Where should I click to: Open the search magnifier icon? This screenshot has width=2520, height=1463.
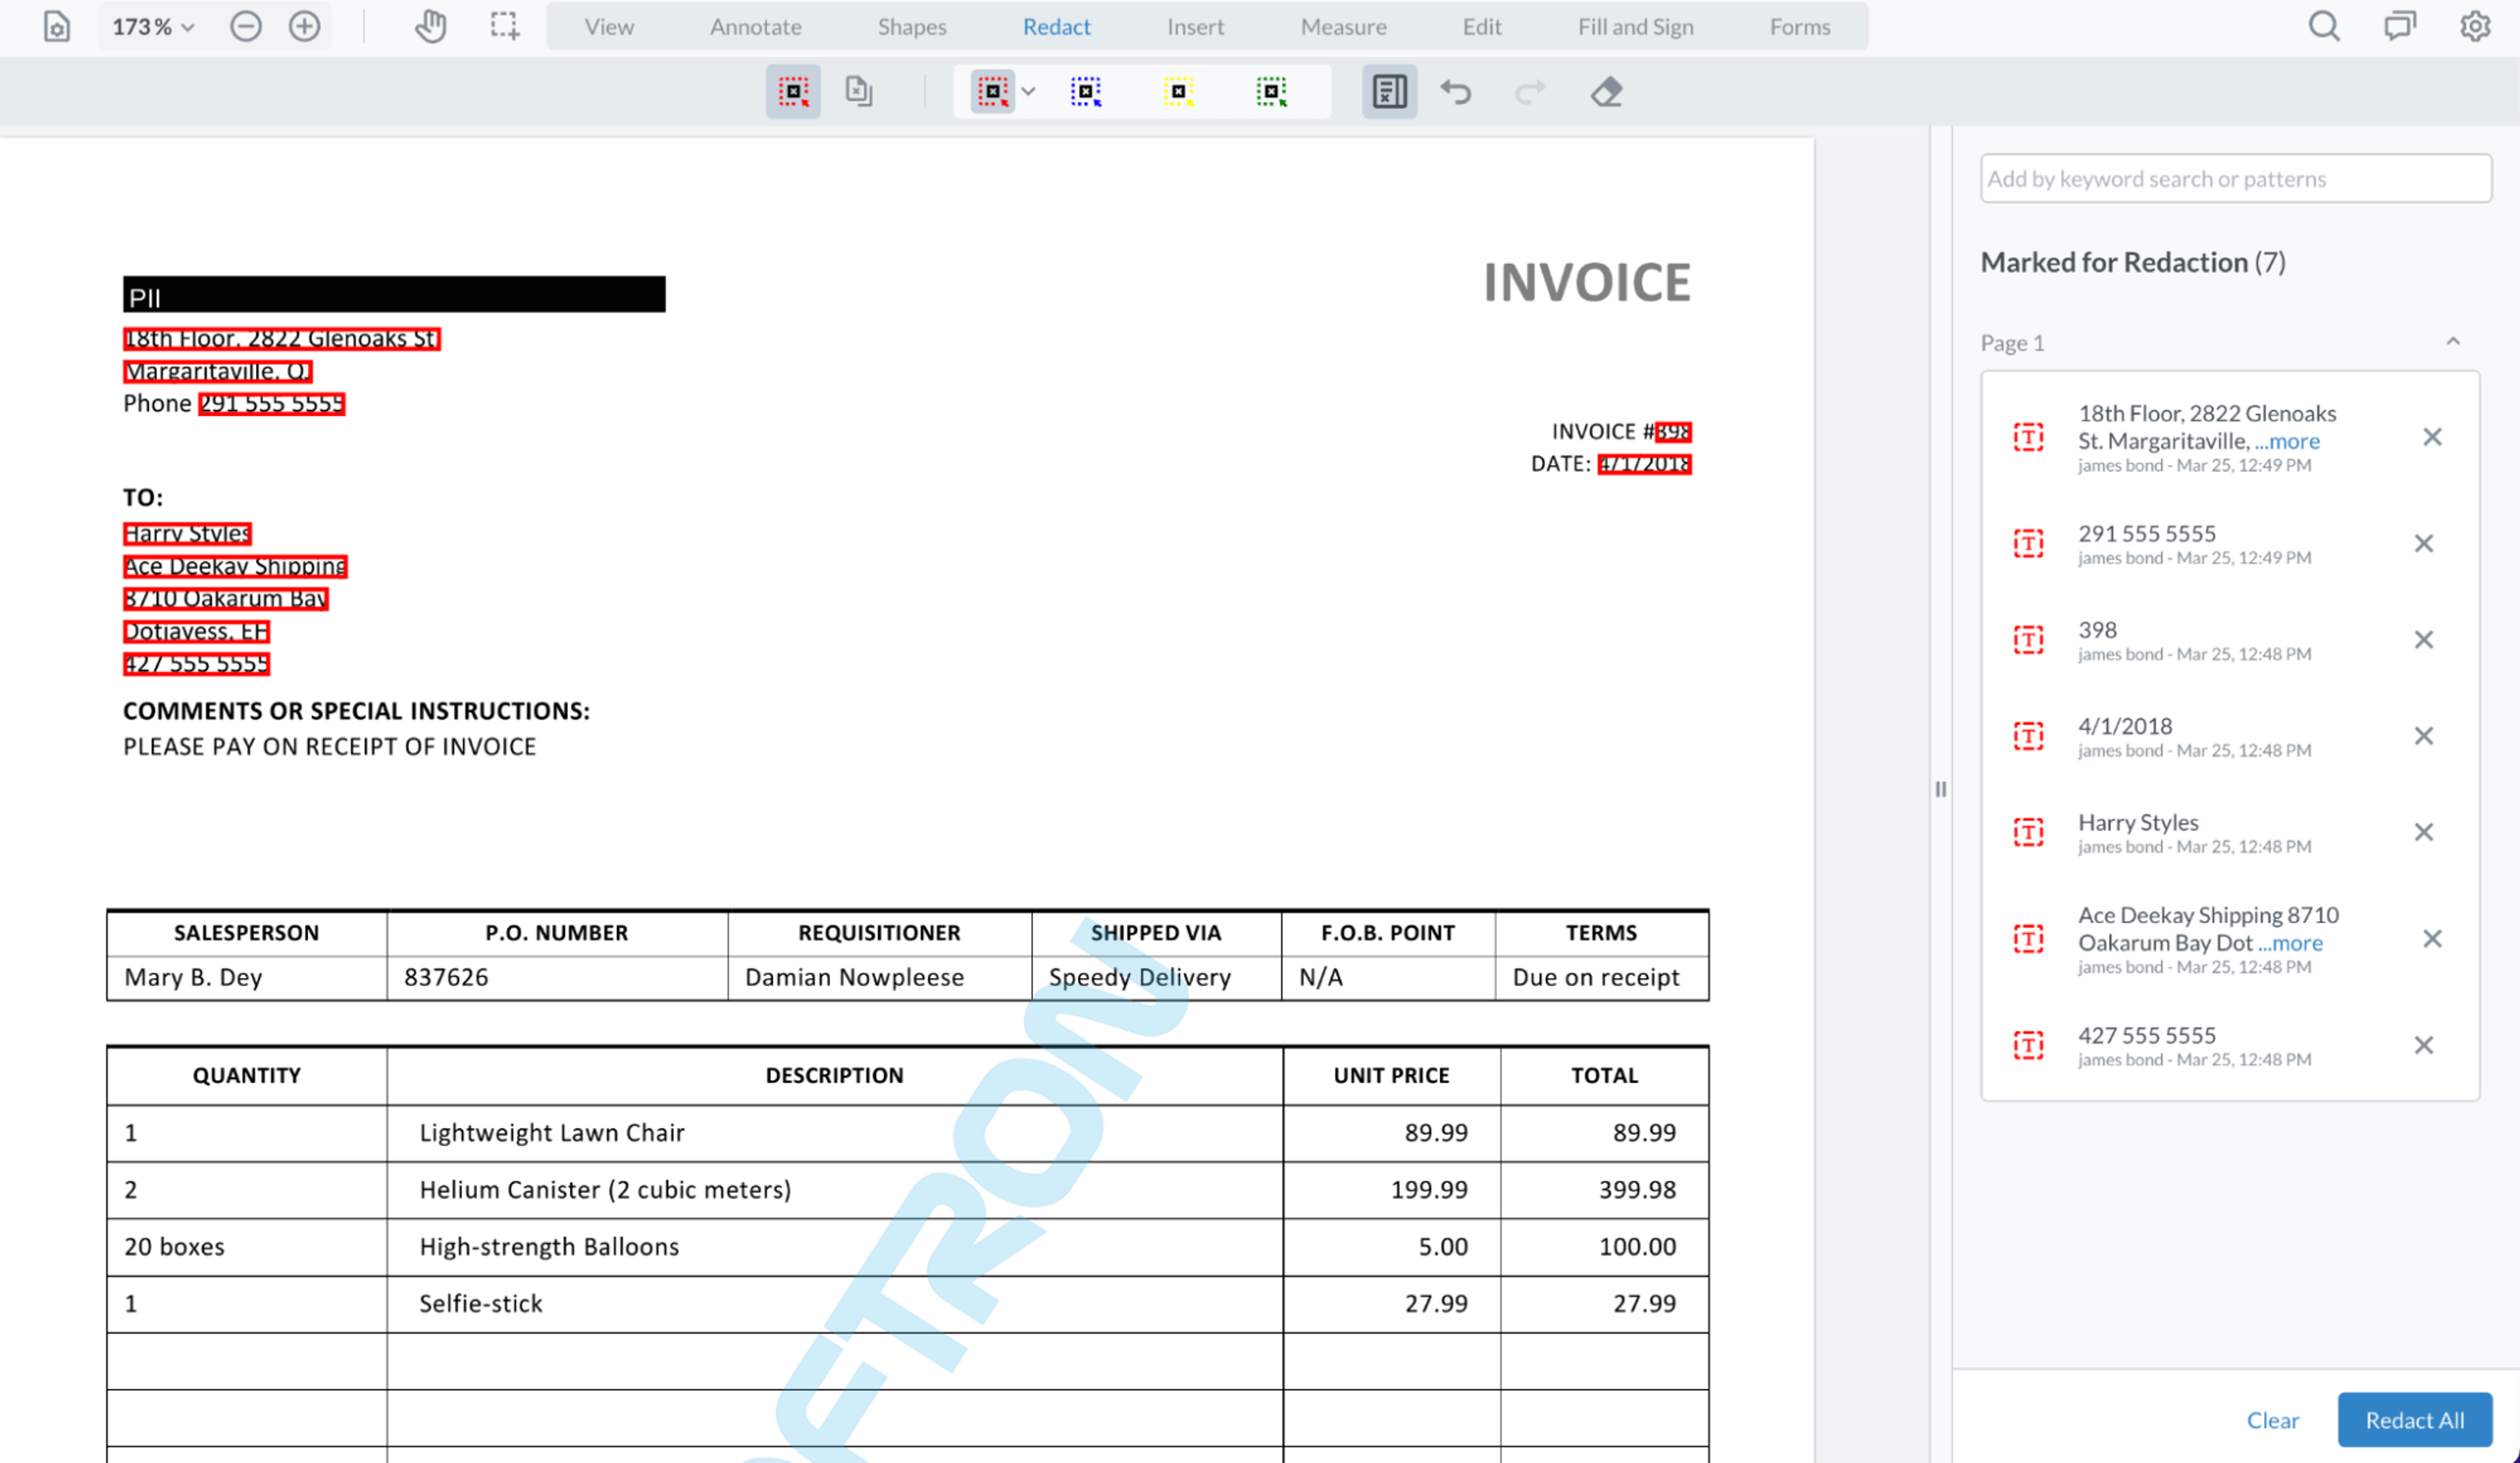pyautogui.click(x=2324, y=27)
